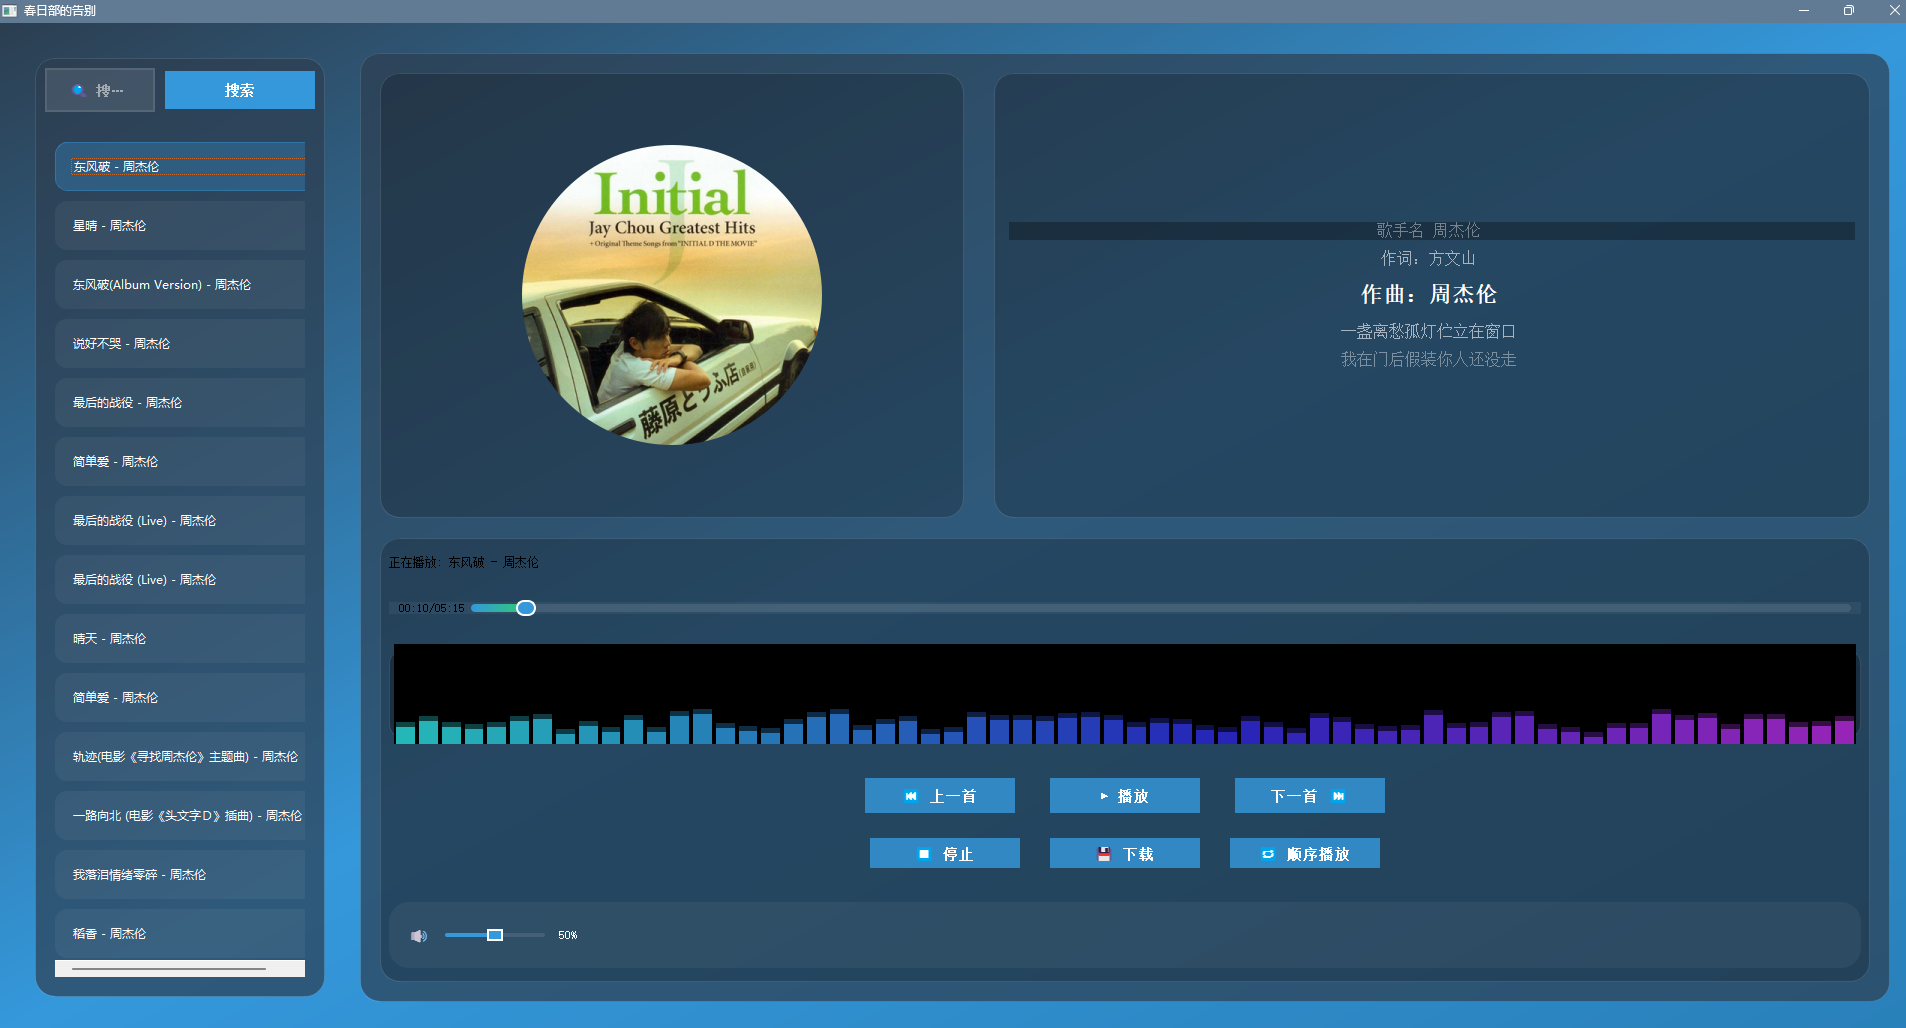Click the stop square icon on 停止
This screenshot has height=1028, width=1906.
(x=924, y=854)
